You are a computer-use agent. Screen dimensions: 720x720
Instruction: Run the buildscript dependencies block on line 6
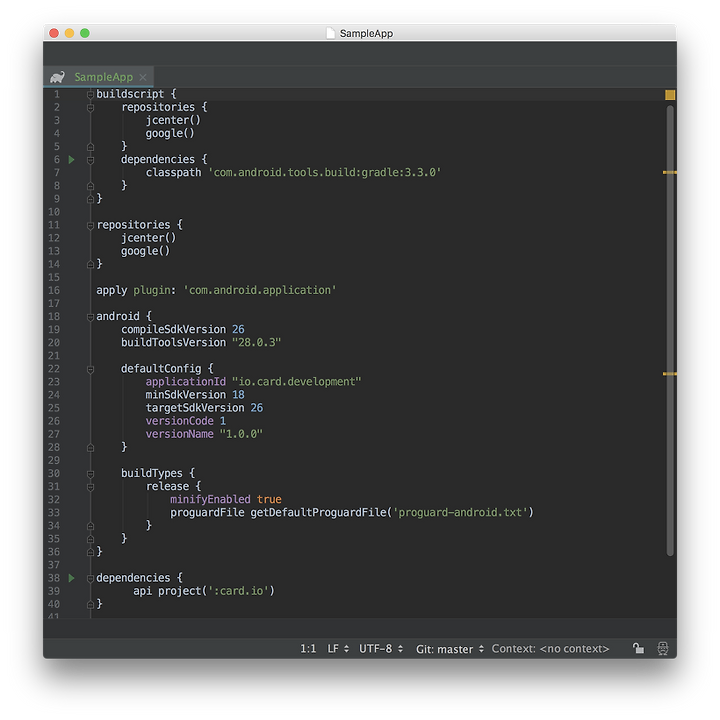click(x=72, y=160)
